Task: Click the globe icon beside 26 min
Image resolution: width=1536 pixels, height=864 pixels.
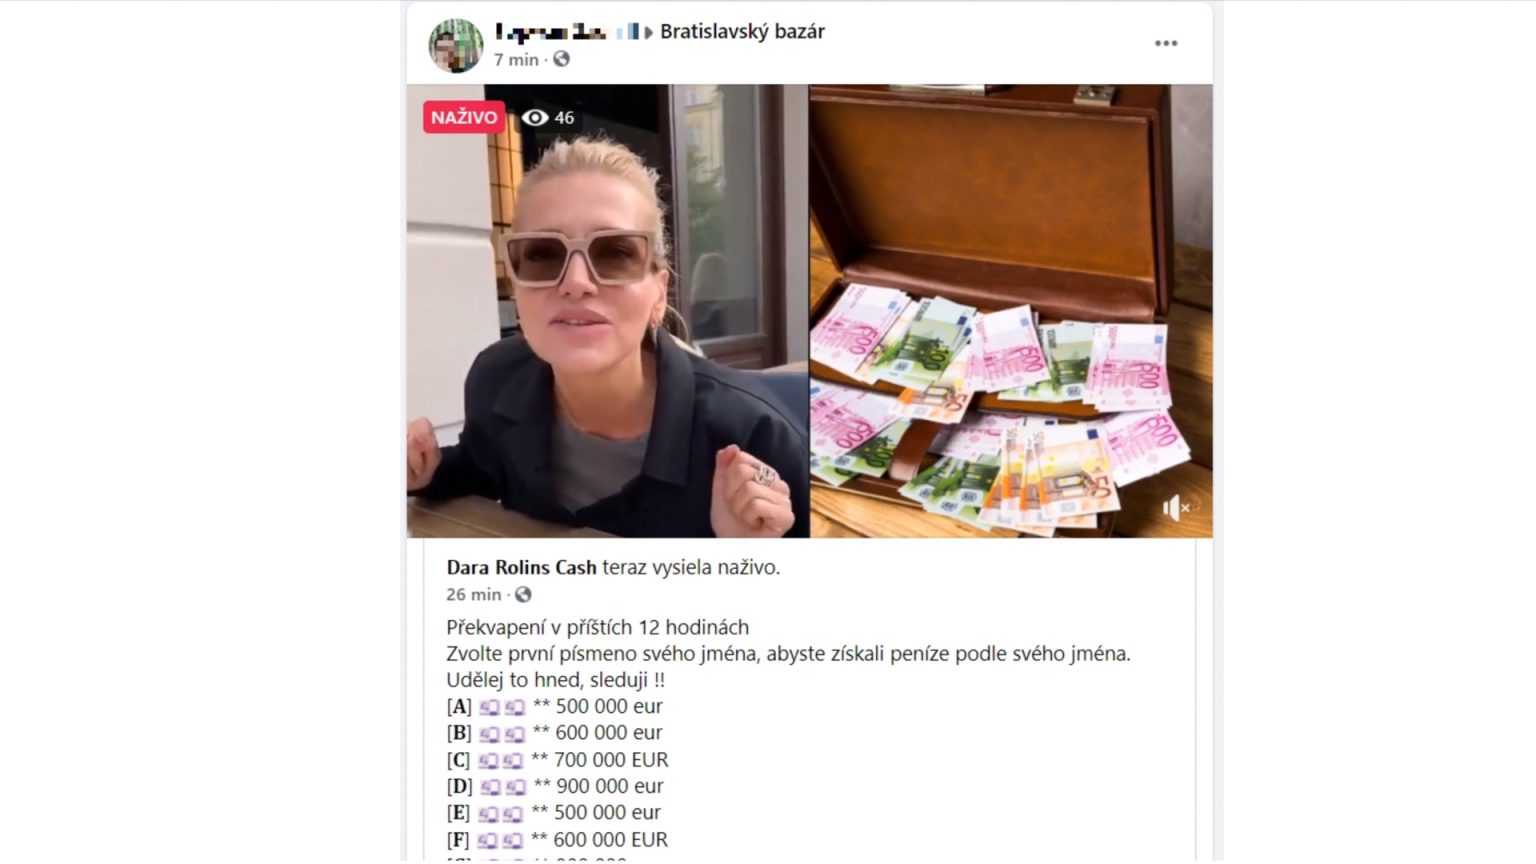Action: coord(523,595)
